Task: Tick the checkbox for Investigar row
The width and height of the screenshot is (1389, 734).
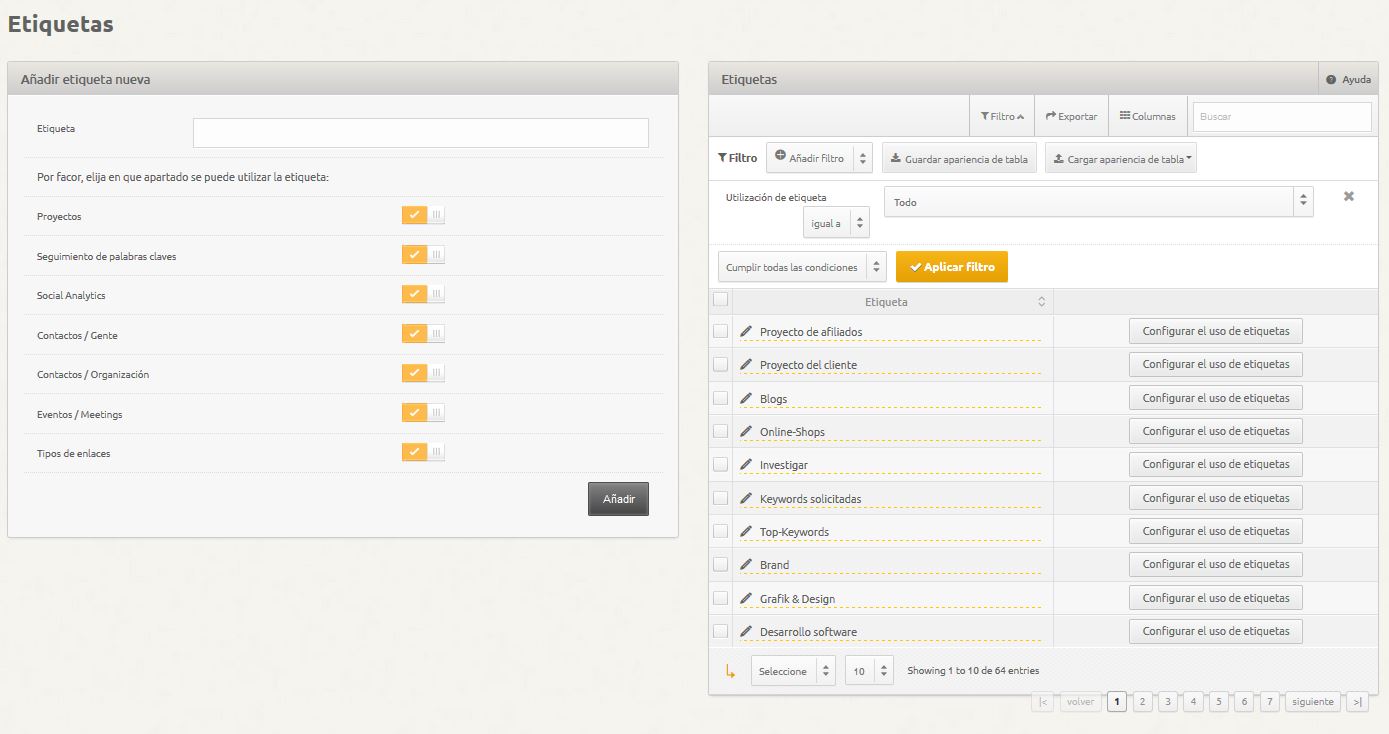Action: tap(720, 464)
